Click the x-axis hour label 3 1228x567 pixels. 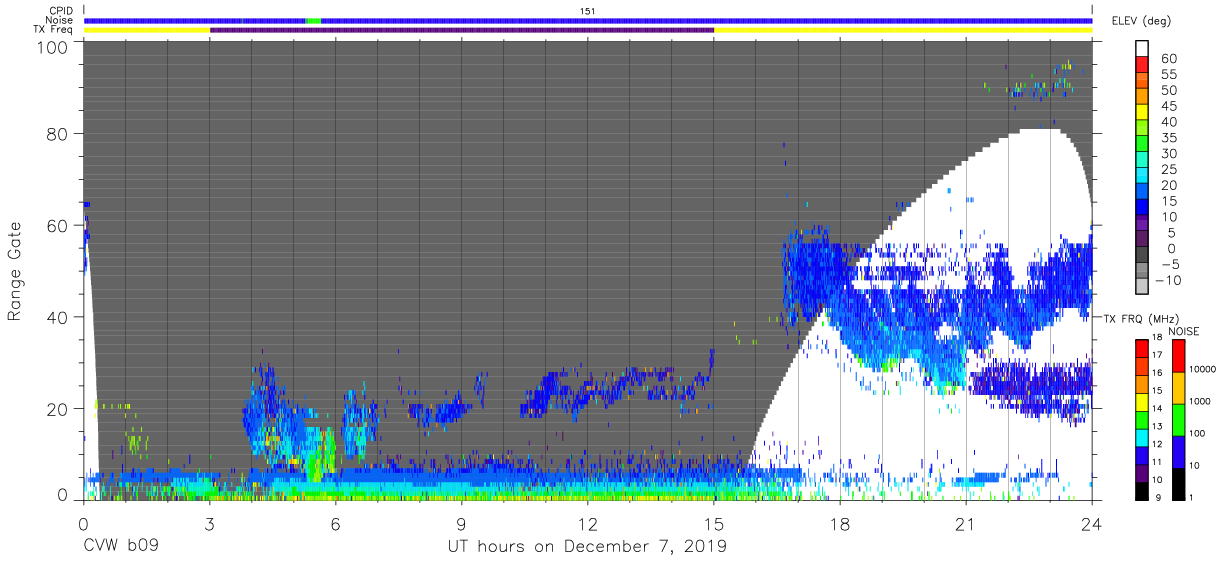pos(210,523)
